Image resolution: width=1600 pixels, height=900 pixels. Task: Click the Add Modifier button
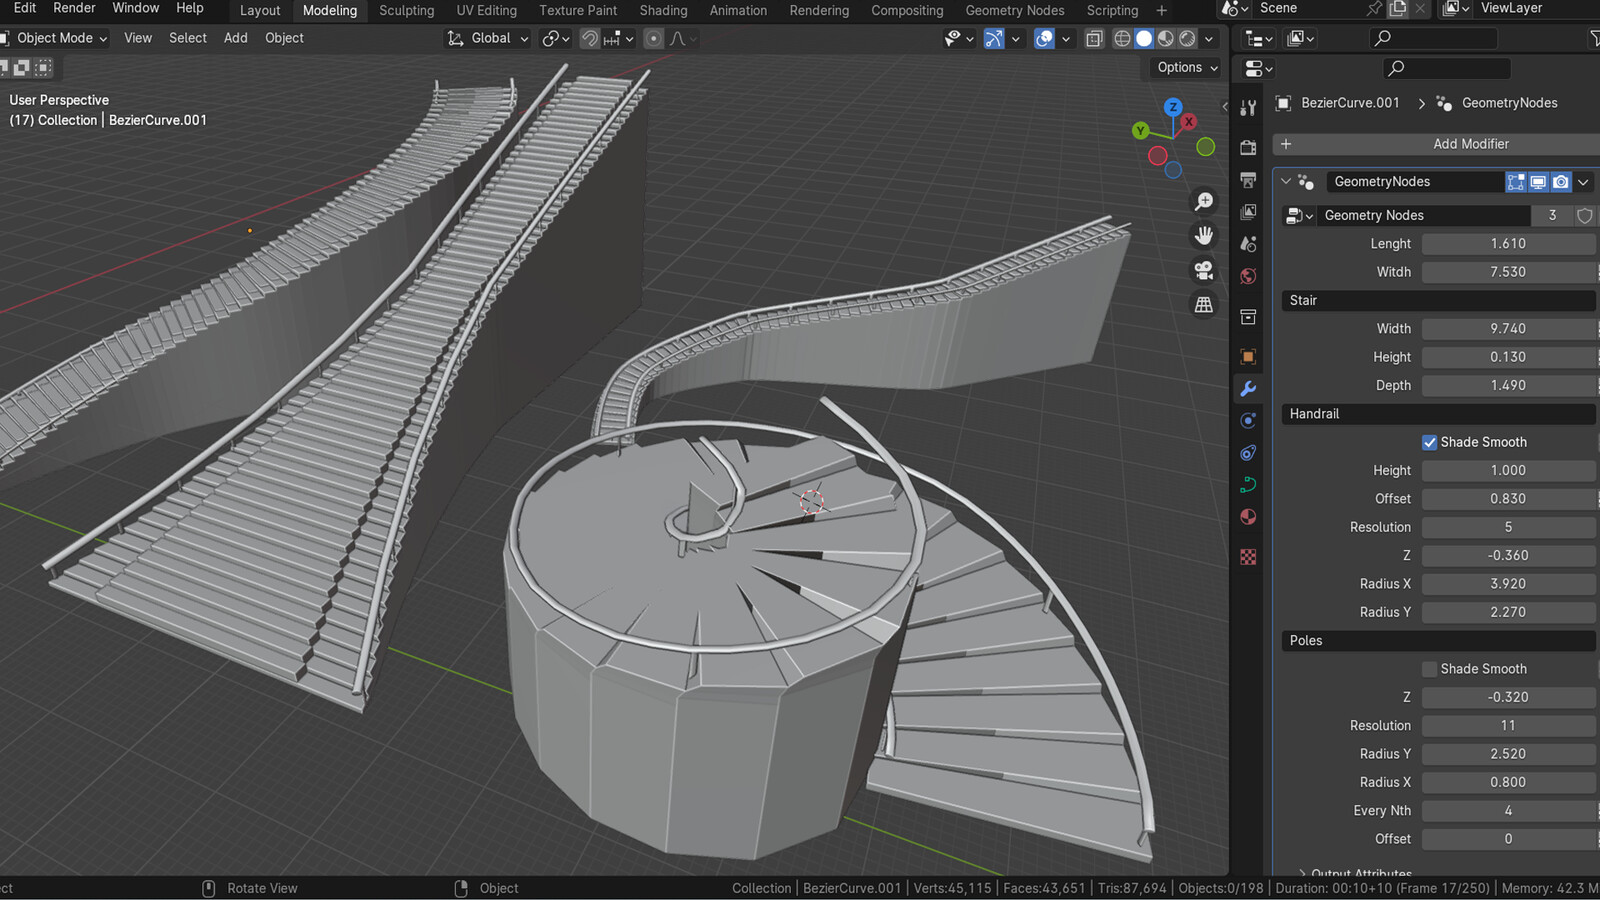point(1470,143)
